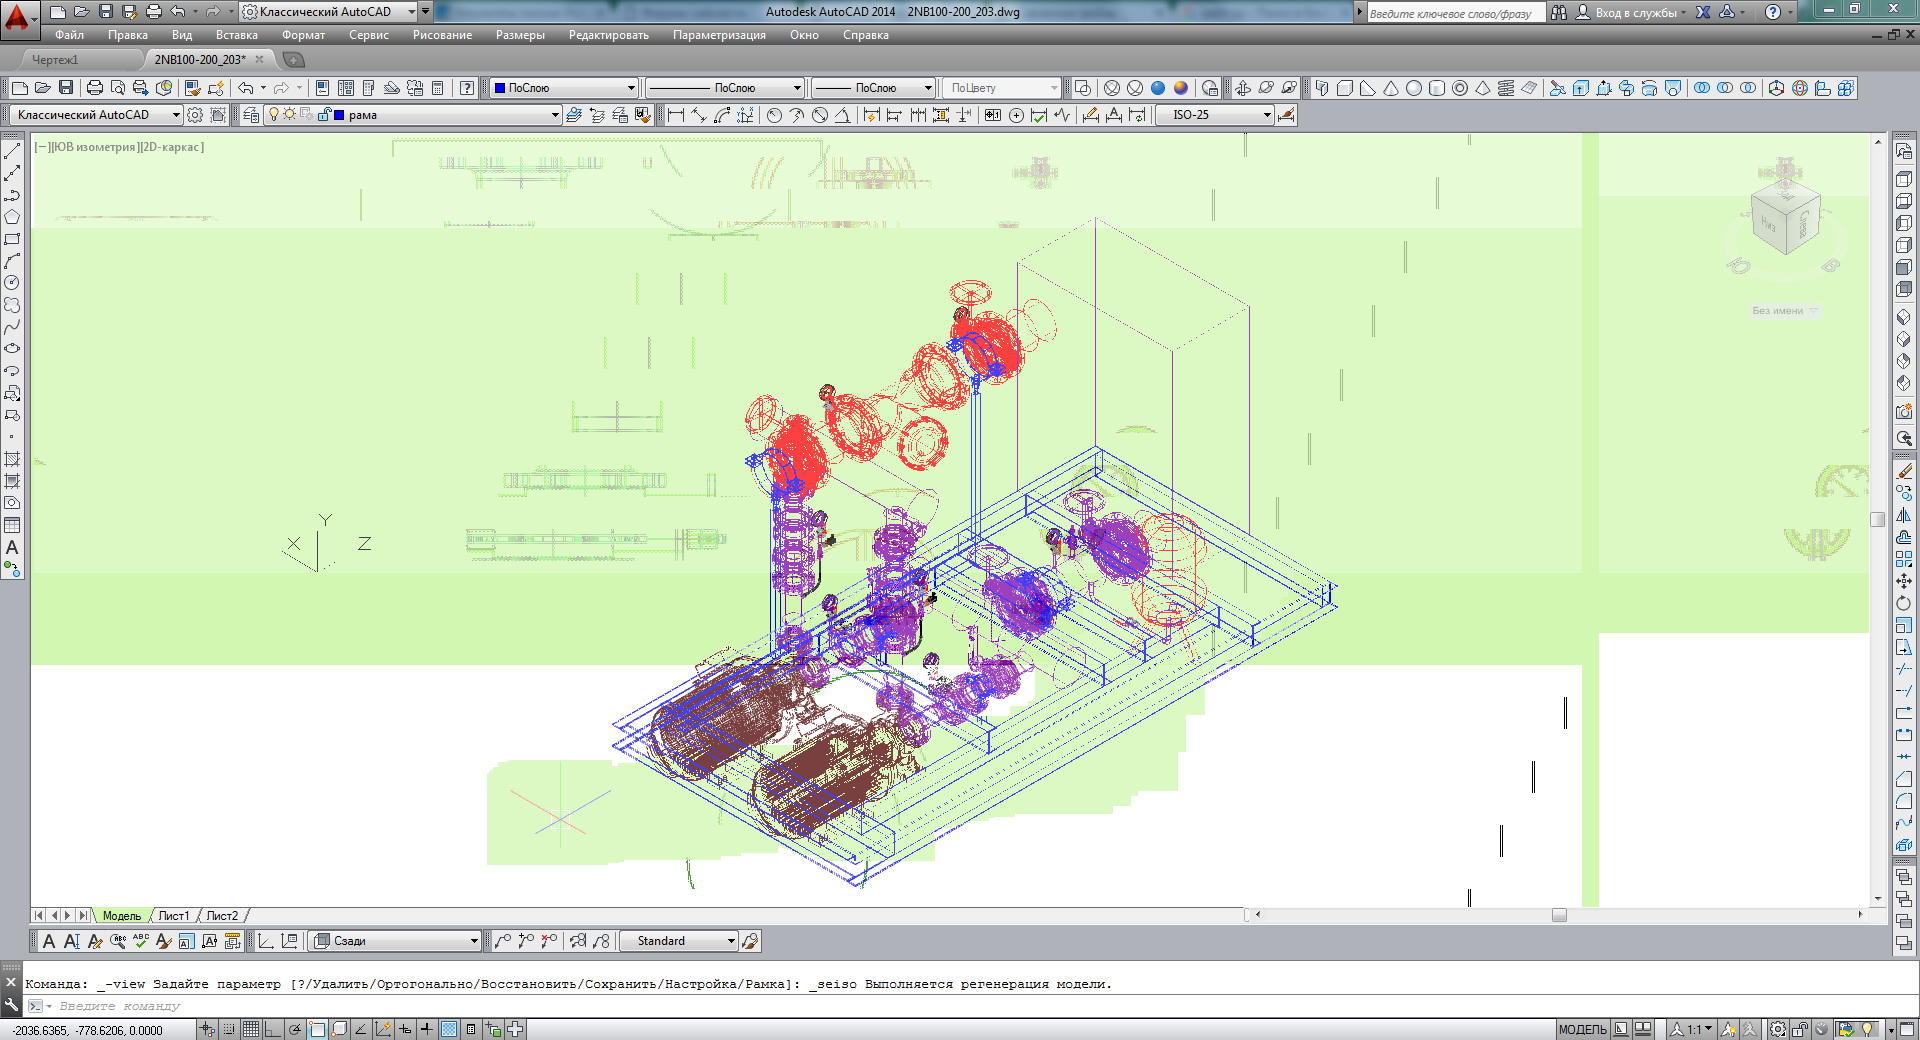
Task: Toggle Dynamic Input in status bar
Action: point(405,1029)
